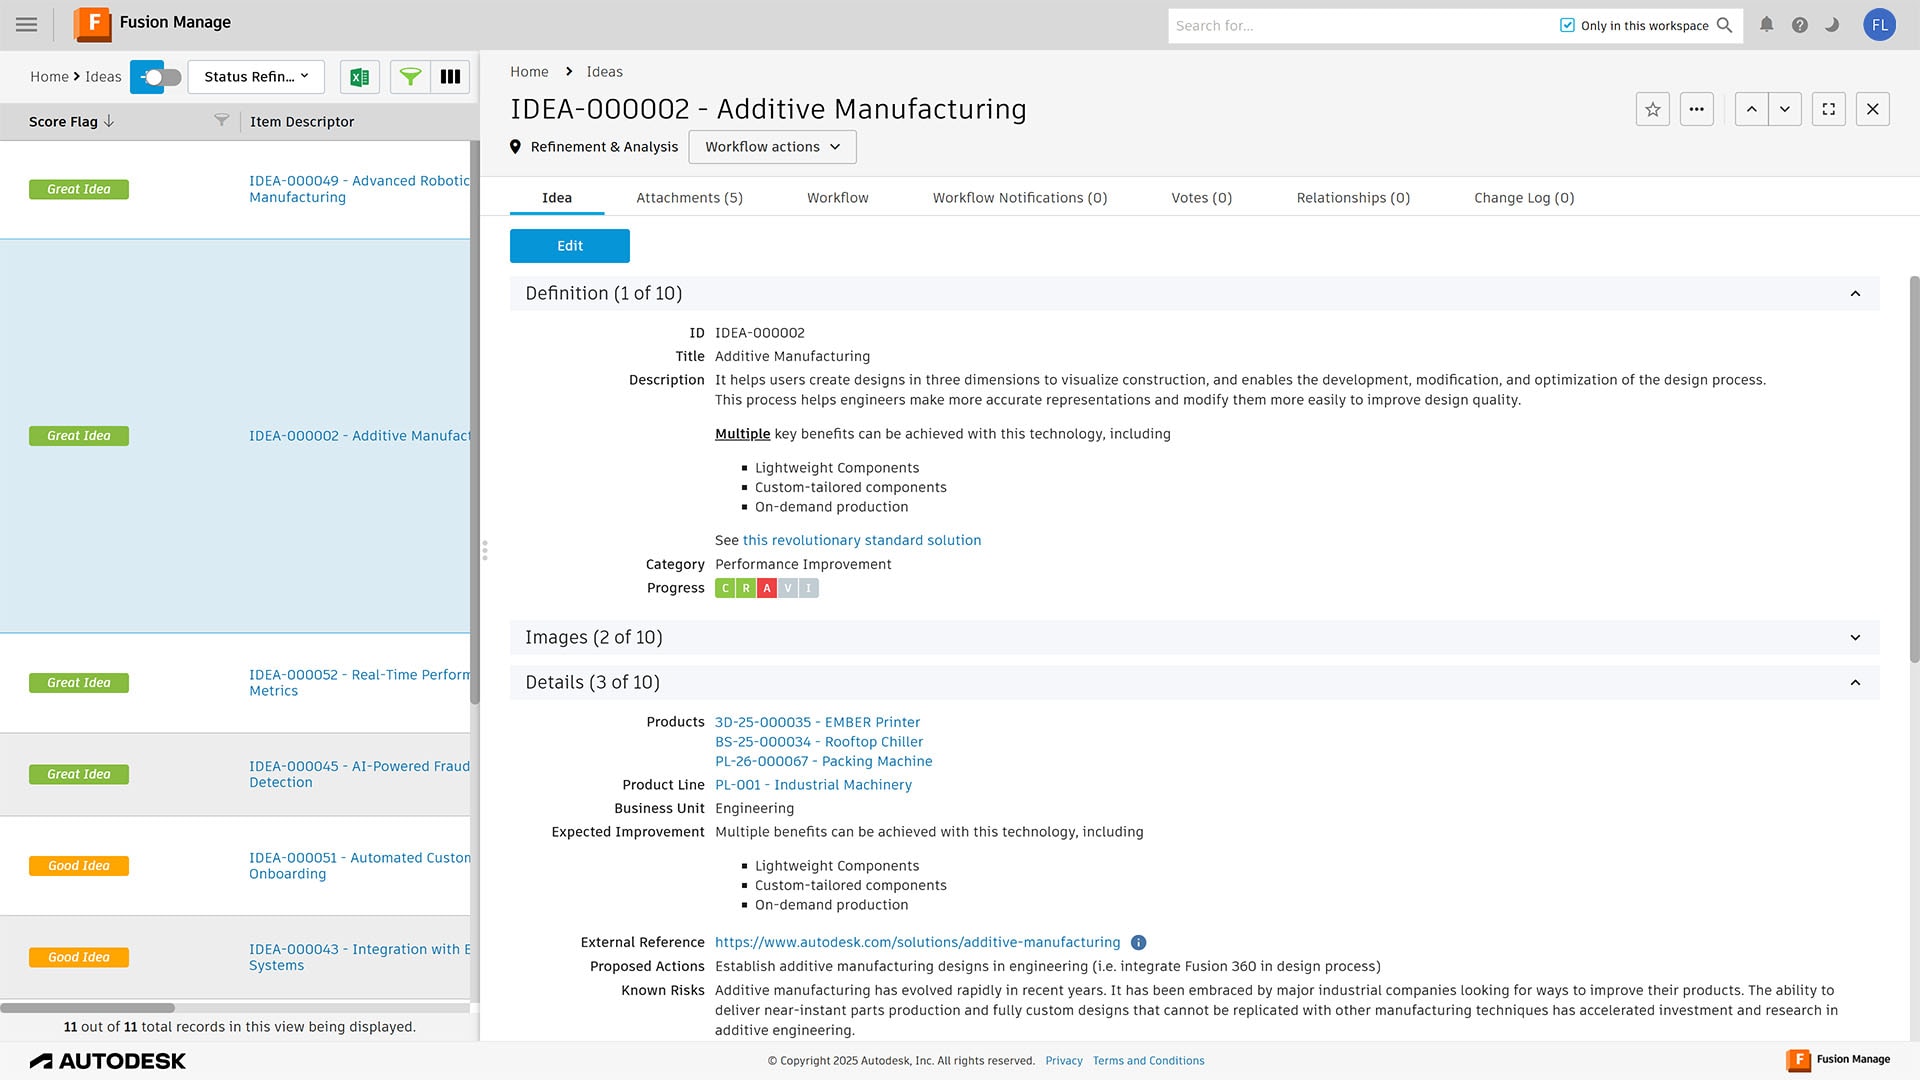1920x1080 pixels.
Task: Collapse the Definition (1 of 10) section
Action: (1855, 294)
